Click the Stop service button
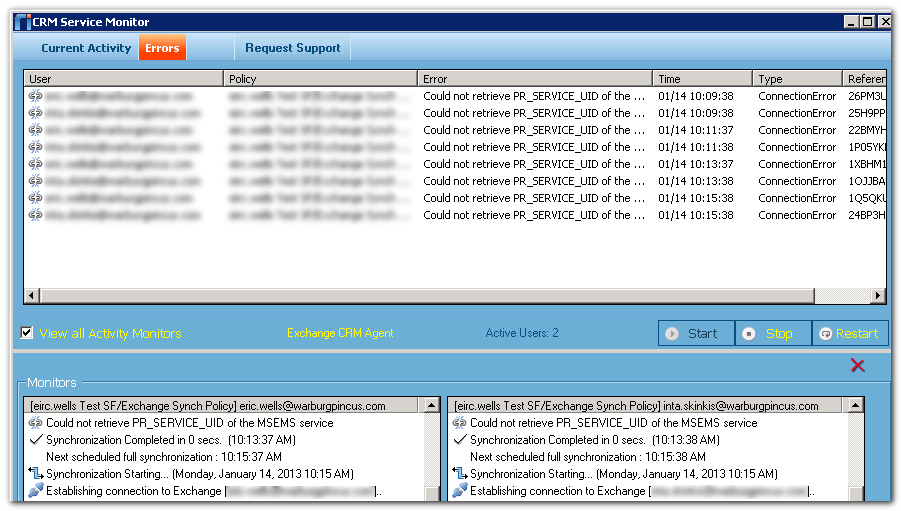Viewport: 901px width, 511px height. tap(773, 333)
